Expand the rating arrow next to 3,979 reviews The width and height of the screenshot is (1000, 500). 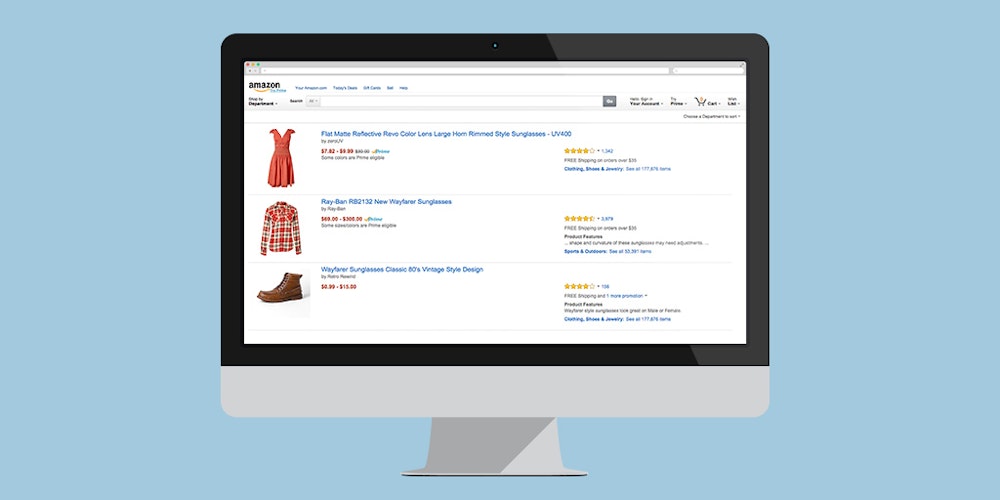pyautogui.click(x=598, y=219)
